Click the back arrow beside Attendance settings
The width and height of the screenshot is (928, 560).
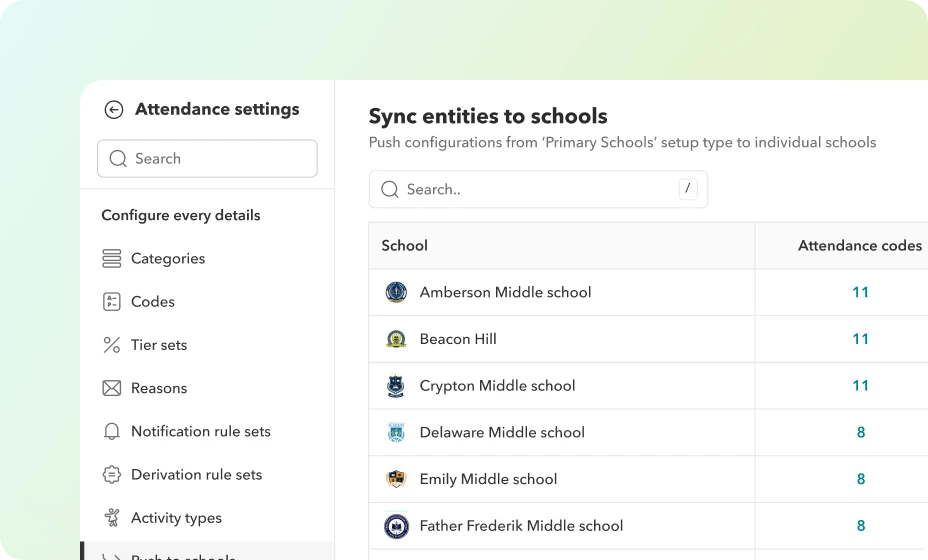point(114,110)
